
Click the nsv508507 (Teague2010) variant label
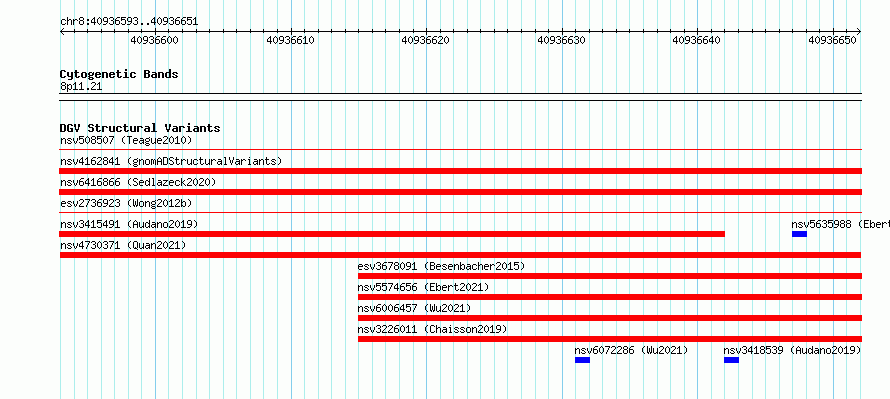click(x=126, y=140)
